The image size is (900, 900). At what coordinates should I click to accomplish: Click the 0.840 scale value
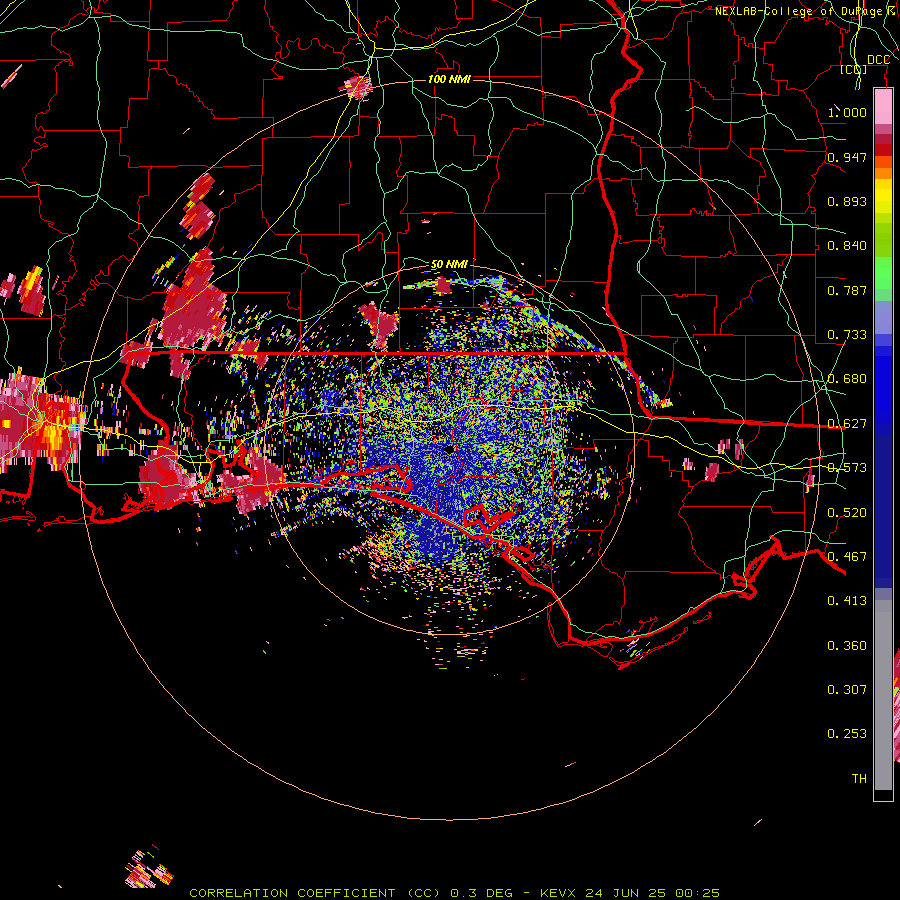pyautogui.click(x=847, y=246)
